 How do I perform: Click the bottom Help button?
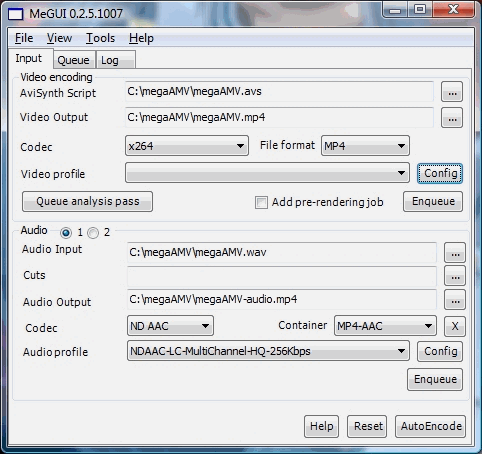[x=321, y=426]
